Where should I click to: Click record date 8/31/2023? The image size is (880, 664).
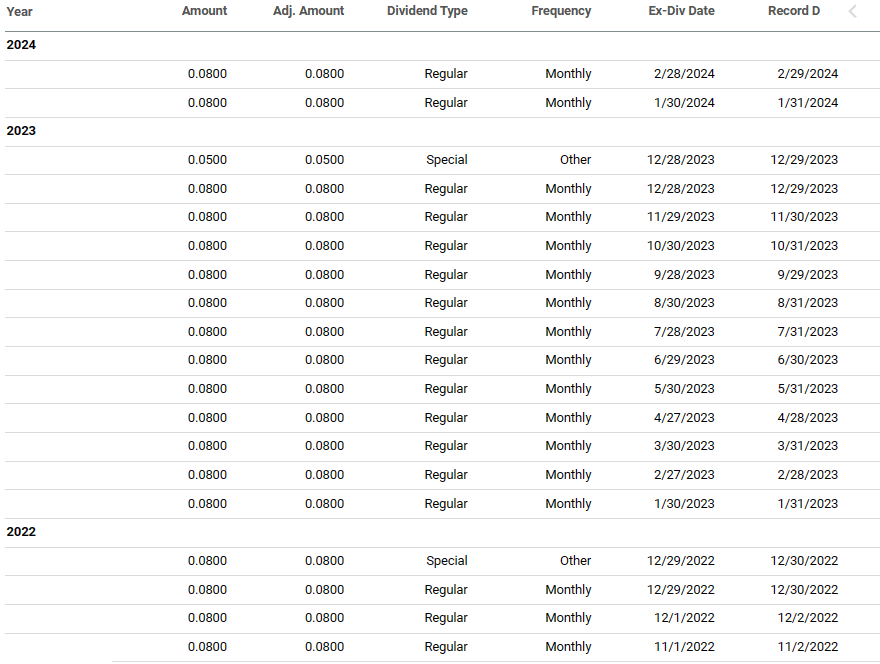(808, 303)
